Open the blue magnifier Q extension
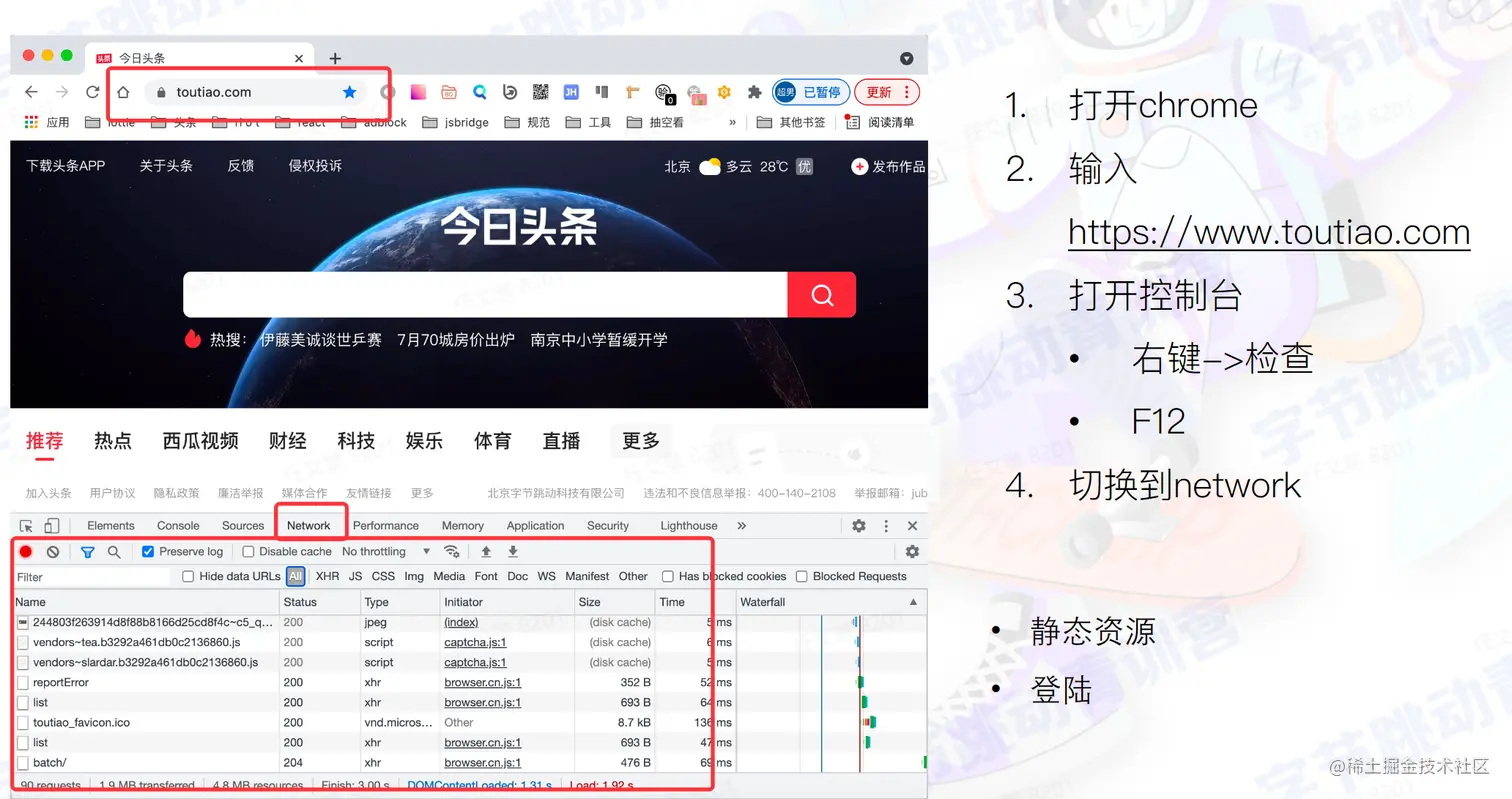This screenshot has width=1512, height=799. pyautogui.click(x=480, y=92)
